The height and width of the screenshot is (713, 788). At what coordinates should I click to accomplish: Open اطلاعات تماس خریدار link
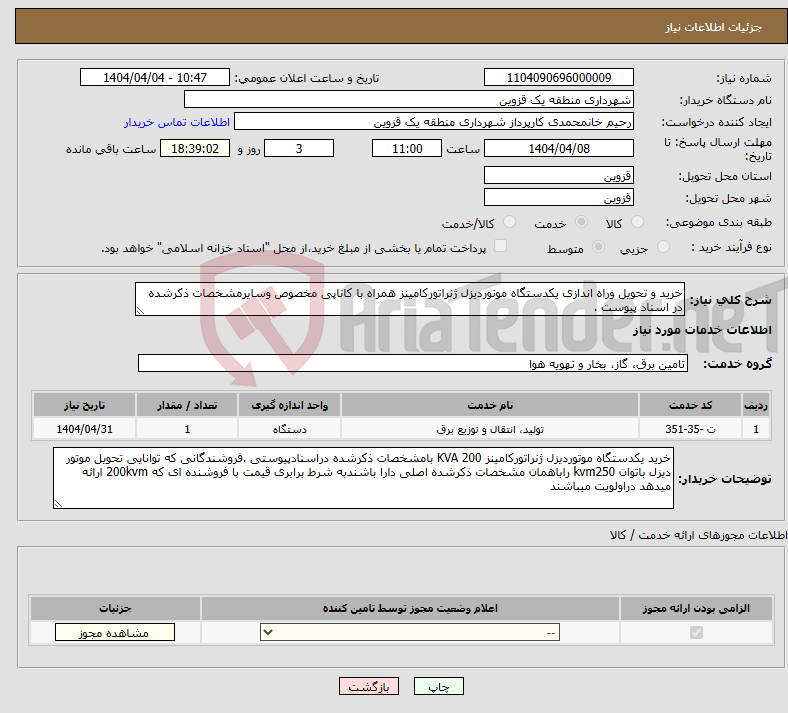[177, 122]
